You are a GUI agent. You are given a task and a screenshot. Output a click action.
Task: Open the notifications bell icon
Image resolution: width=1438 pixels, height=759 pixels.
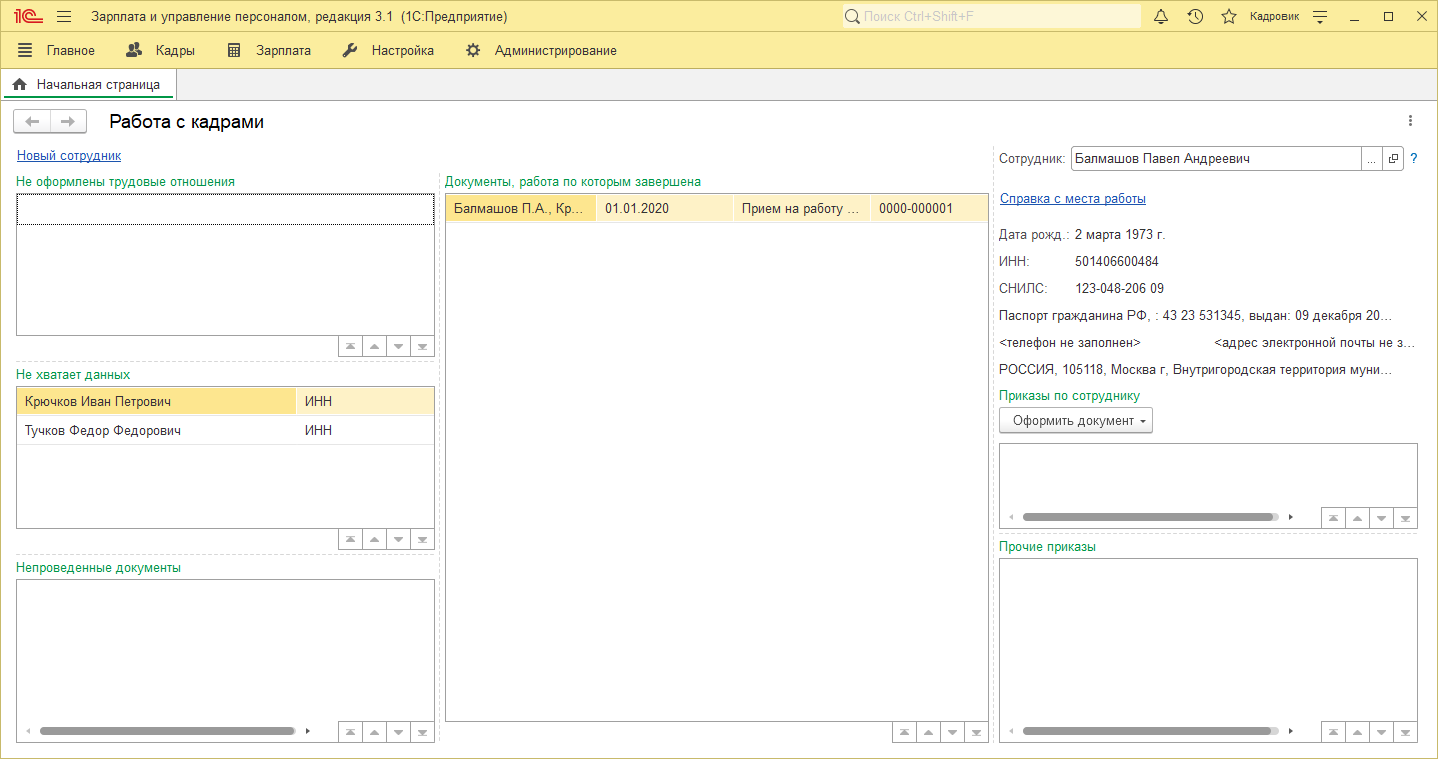point(1161,17)
